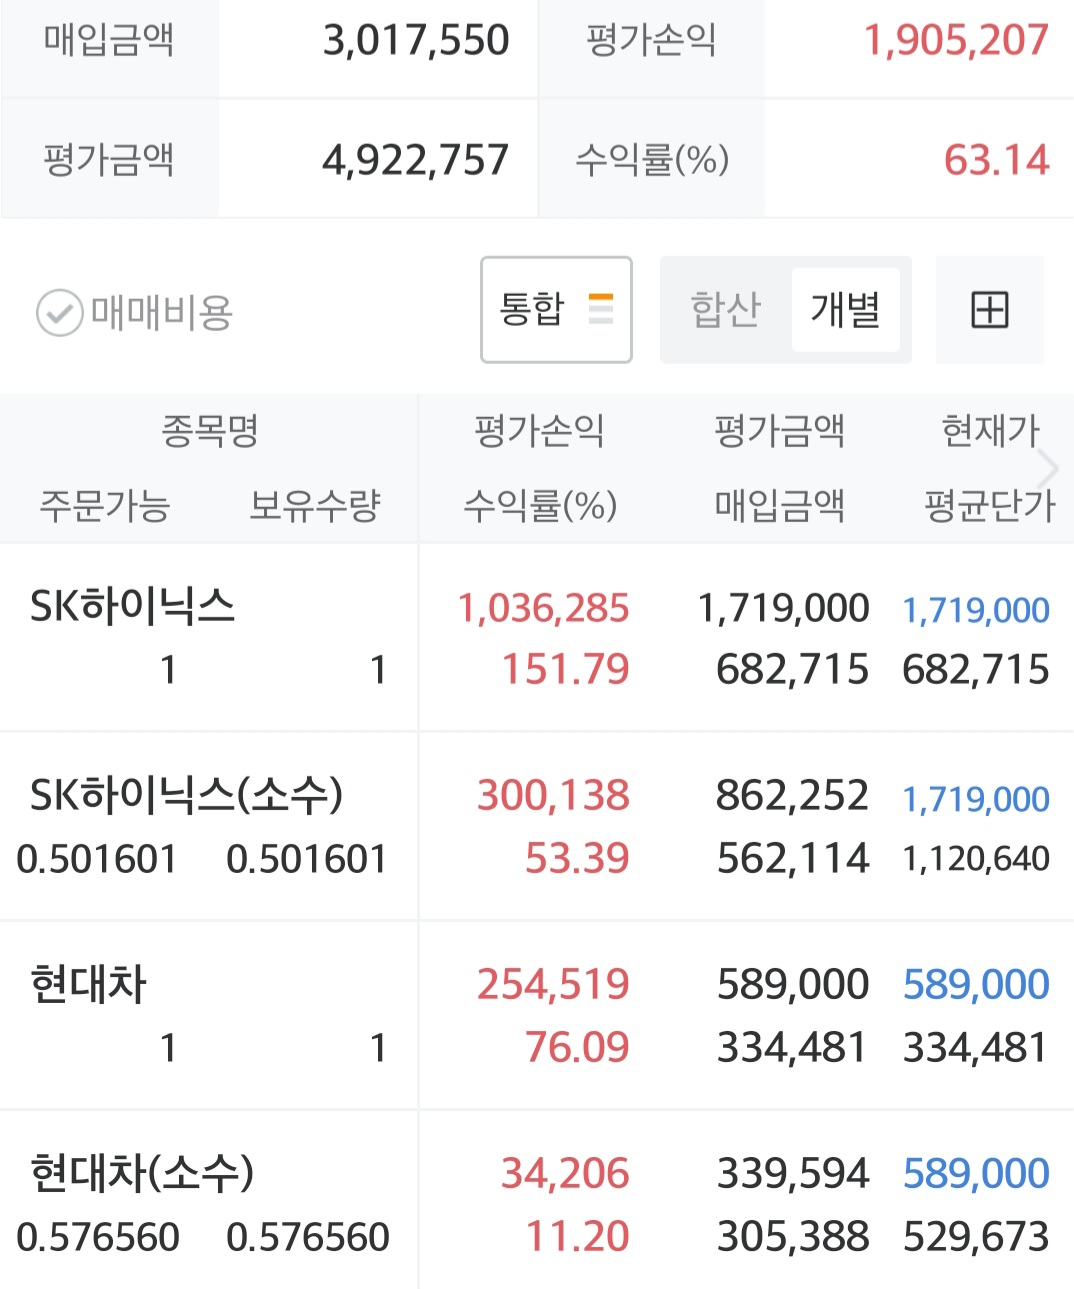
Task: Click the 평가금액 column header in table
Action: click(779, 432)
